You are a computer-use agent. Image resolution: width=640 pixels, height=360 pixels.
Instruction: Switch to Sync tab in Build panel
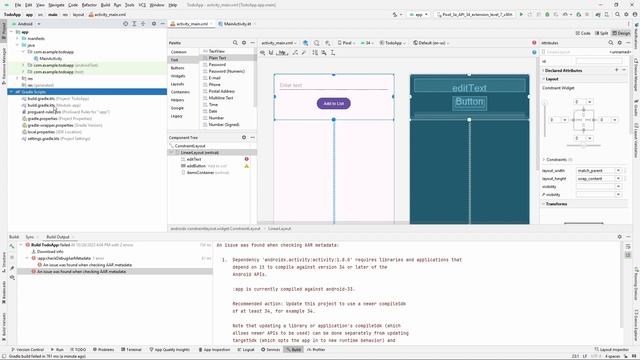point(29,237)
